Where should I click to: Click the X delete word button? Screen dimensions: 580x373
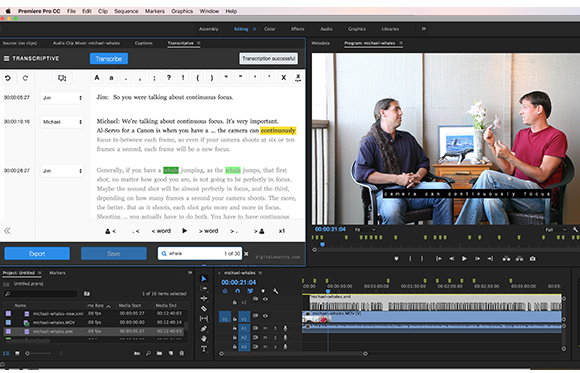(284, 78)
